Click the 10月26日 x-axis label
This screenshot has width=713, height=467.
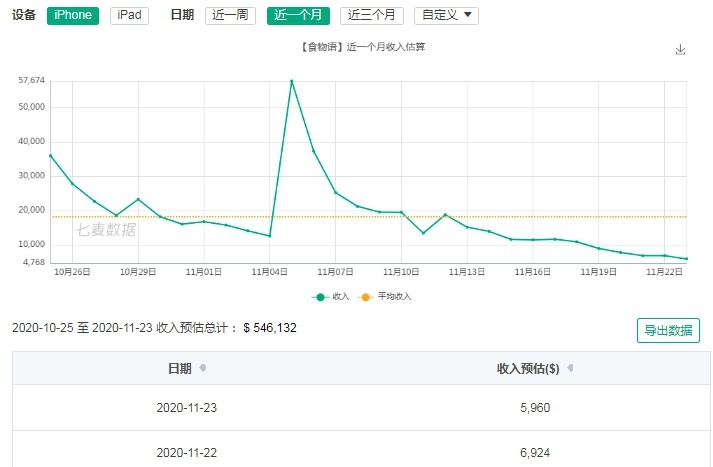(72, 272)
